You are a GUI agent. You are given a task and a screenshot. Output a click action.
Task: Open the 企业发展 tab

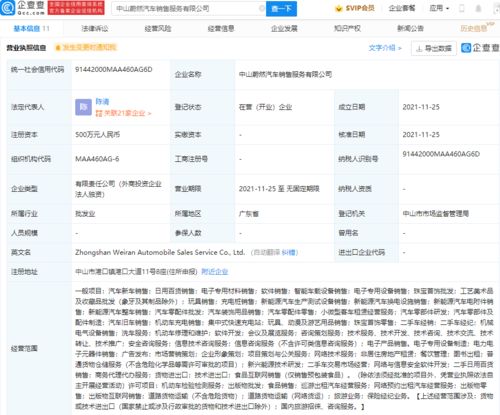coord(284,29)
